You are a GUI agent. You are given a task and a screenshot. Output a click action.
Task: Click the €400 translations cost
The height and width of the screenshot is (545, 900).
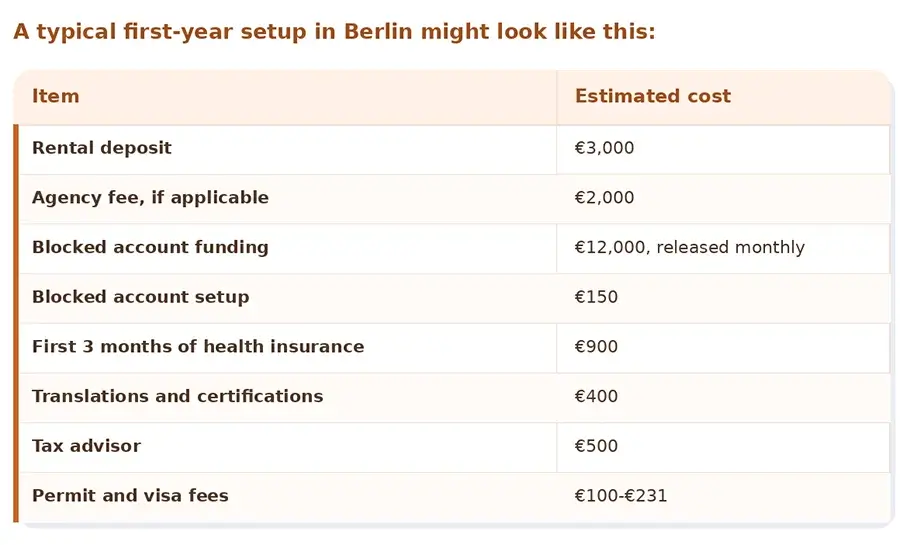pyautogui.click(x=596, y=396)
